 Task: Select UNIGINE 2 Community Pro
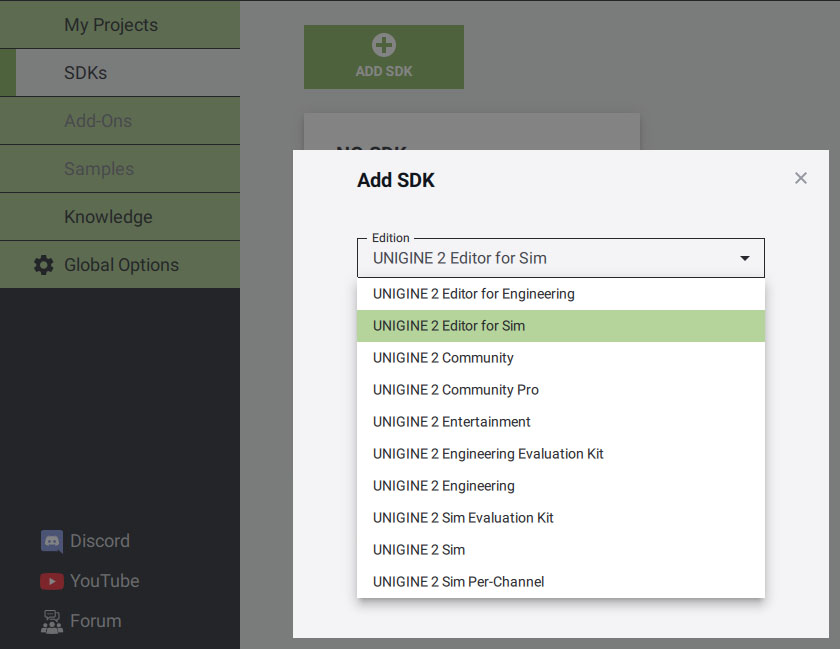(x=561, y=390)
